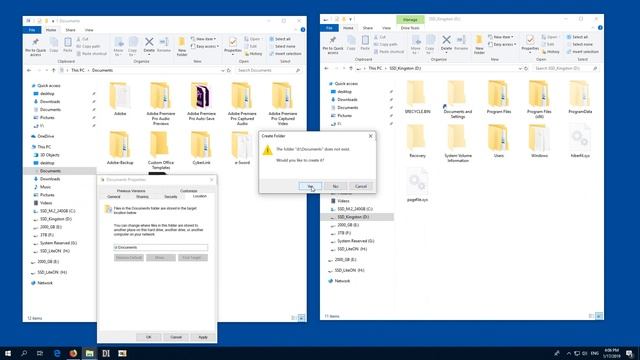Click Move to in Documents window ribbon
This screenshot has width=640, height=360.
pos(118,46)
